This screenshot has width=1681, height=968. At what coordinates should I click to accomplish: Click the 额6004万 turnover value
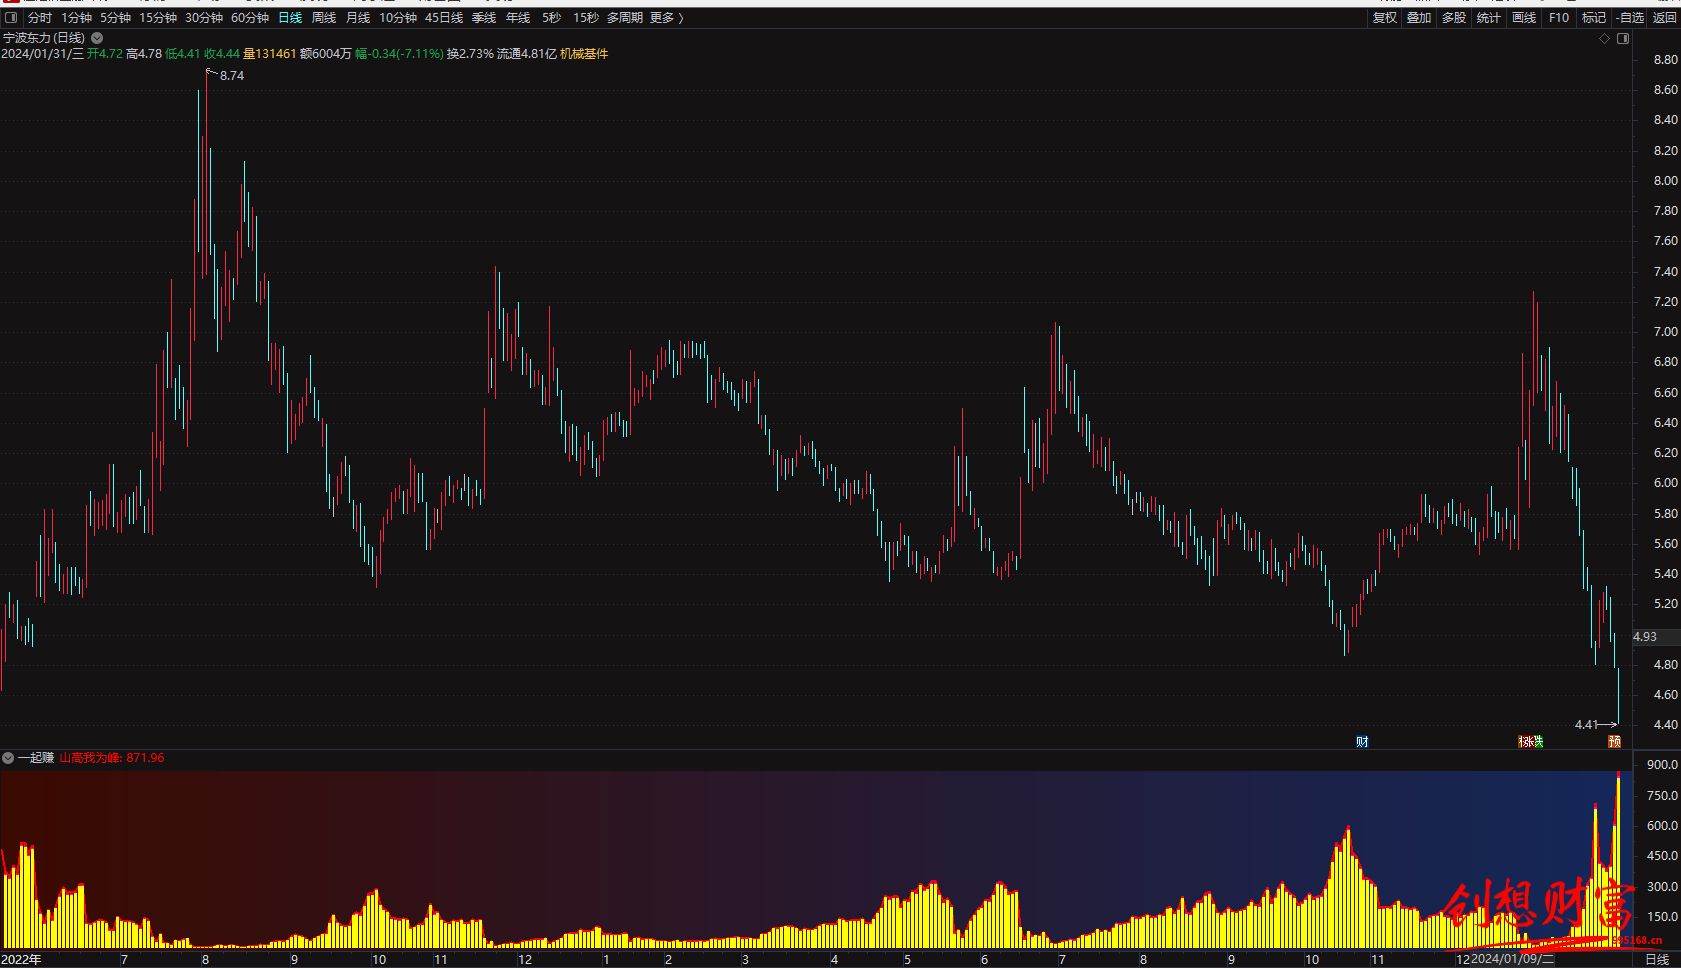[326, 54]
